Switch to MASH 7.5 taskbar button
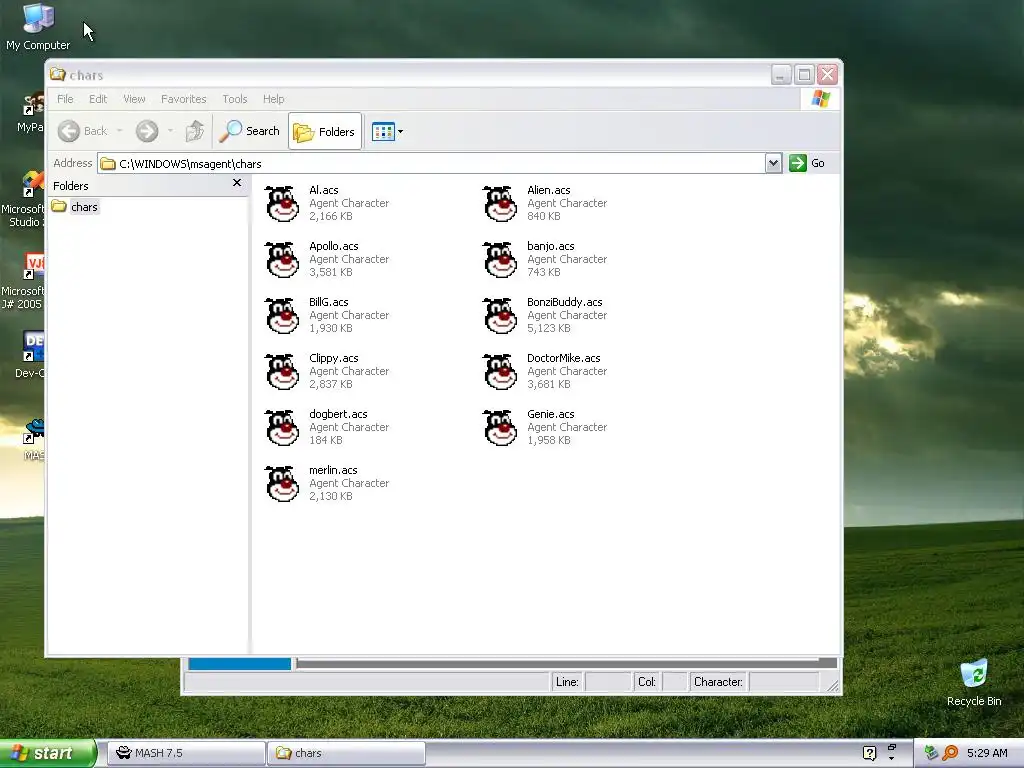This screenshot has height=768, width=1024. 185,753
